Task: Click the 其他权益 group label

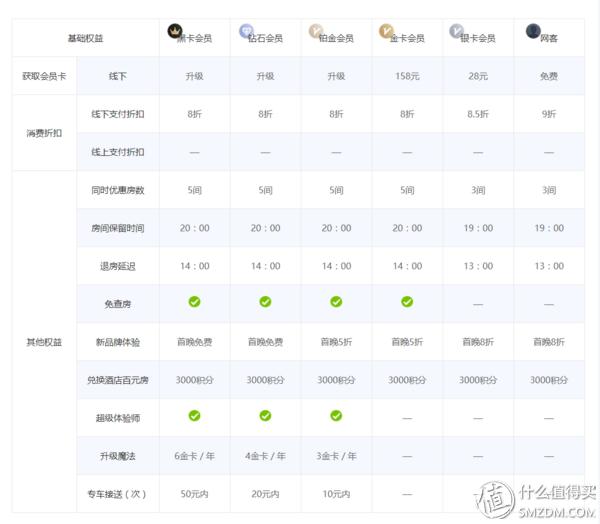Action: point(44,342)
